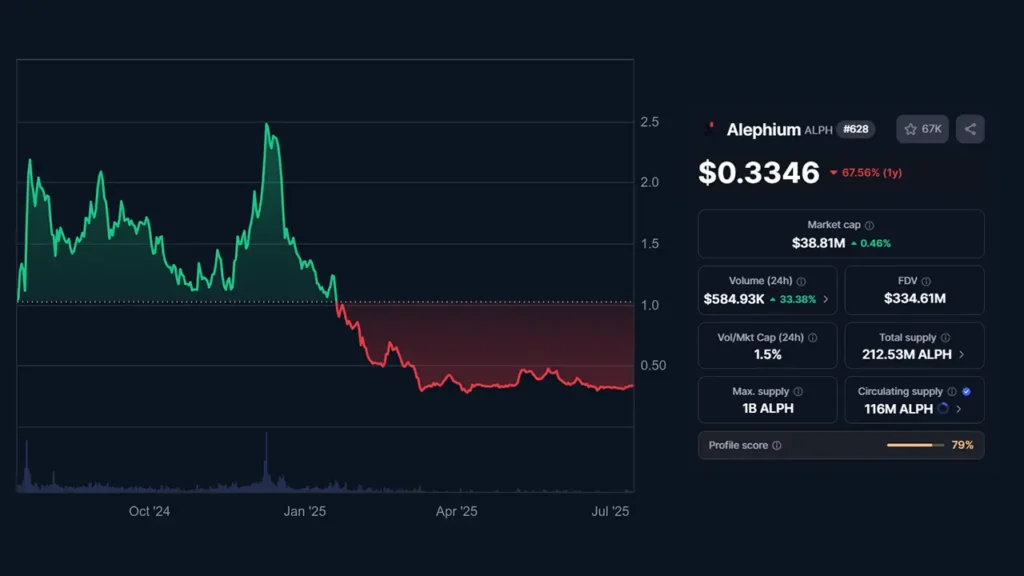Click the $584.93K volume value
Image resolution: width=1024 pixels, height=576 pixels.
coord(733,299)
